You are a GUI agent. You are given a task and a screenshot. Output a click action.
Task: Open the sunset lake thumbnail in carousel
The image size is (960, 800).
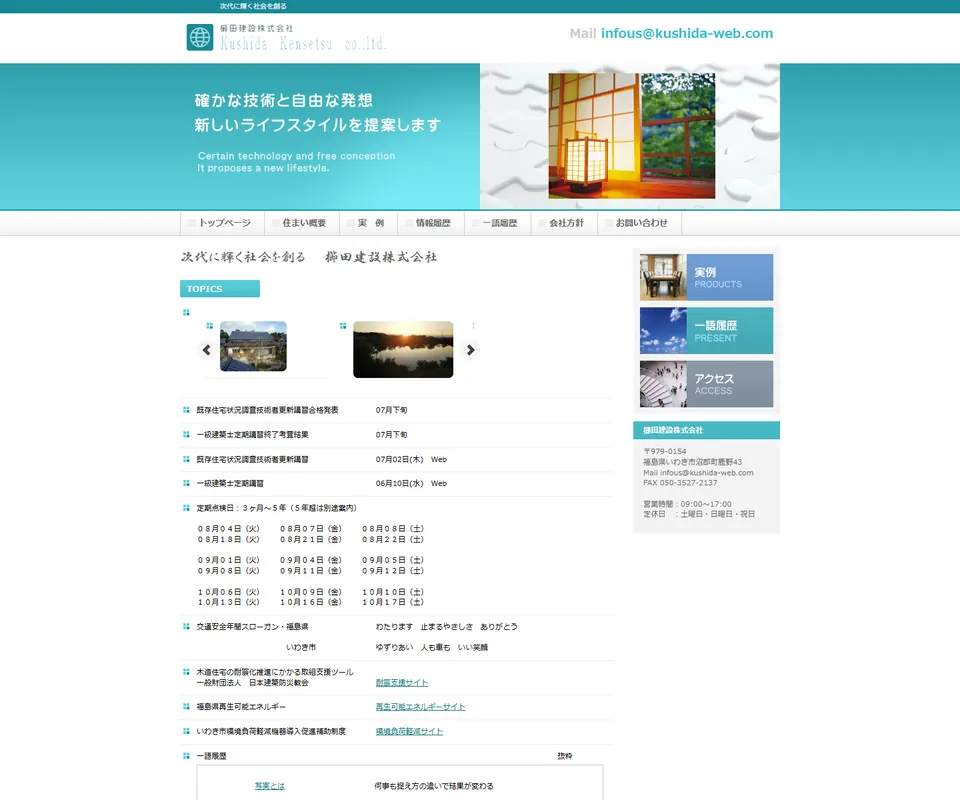[x=403, y=350]
